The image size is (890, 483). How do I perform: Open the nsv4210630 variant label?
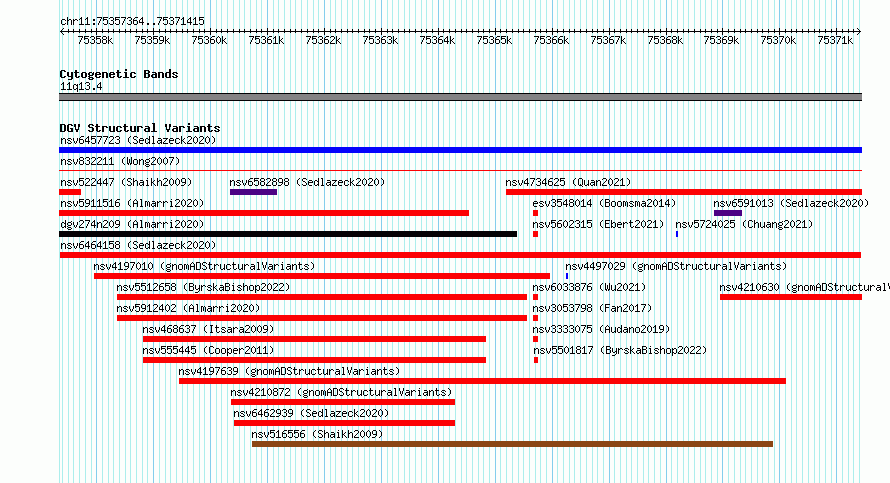(804, 287)
